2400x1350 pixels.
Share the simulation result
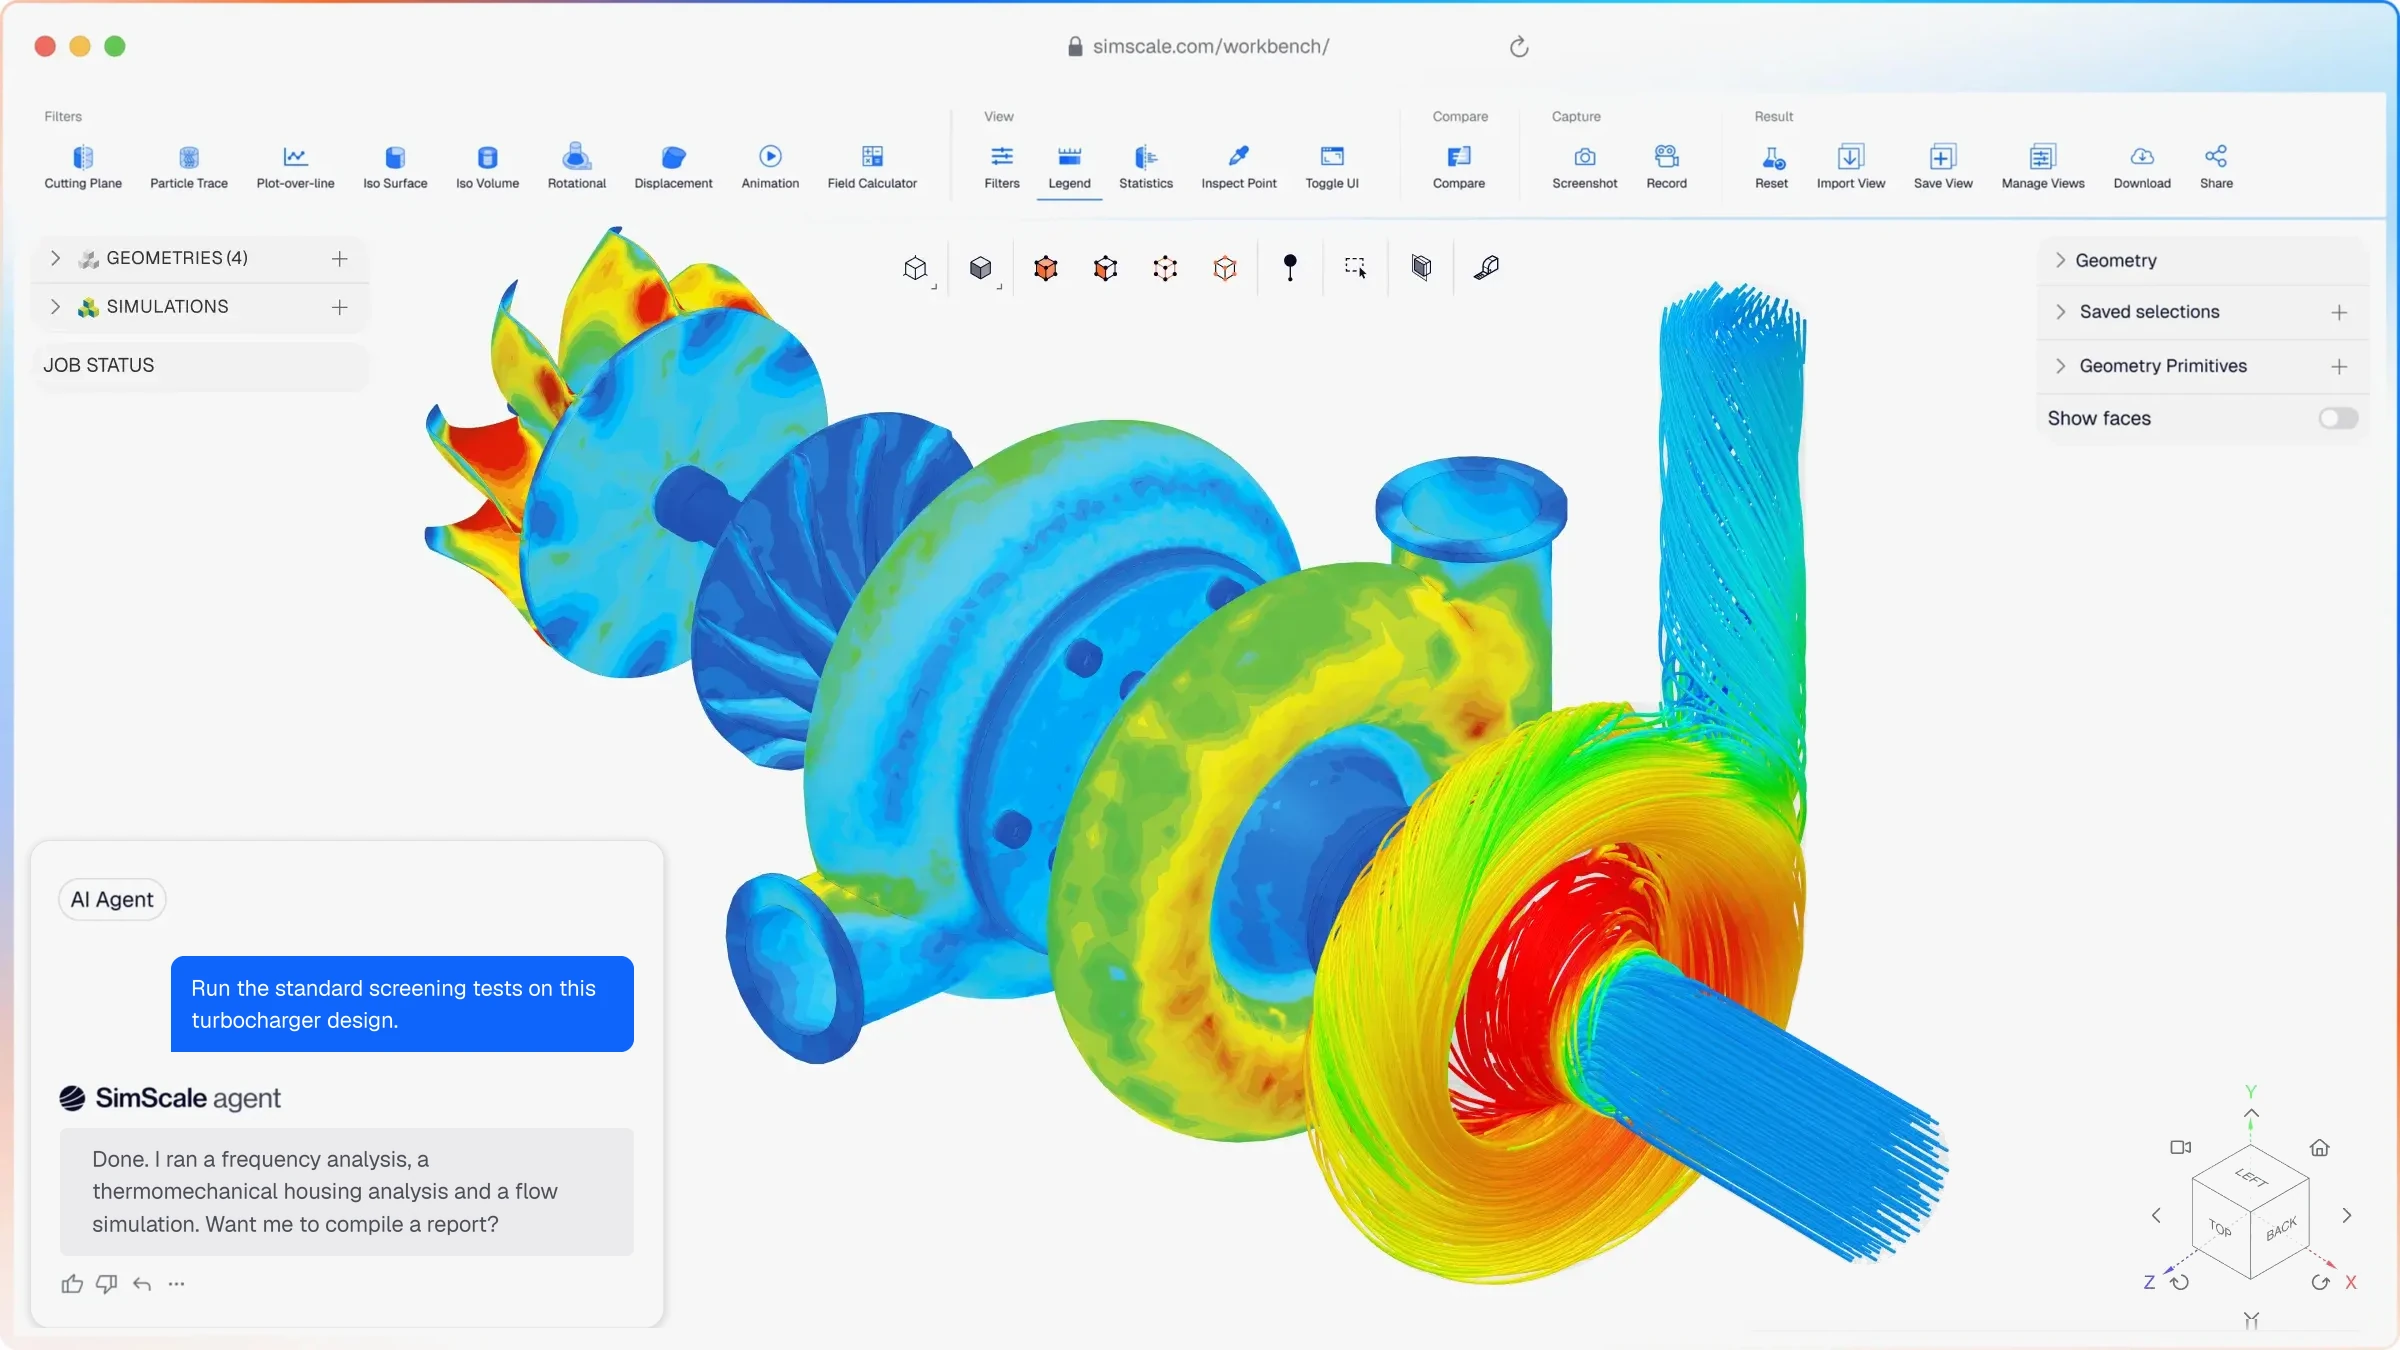coord(2216,167)
